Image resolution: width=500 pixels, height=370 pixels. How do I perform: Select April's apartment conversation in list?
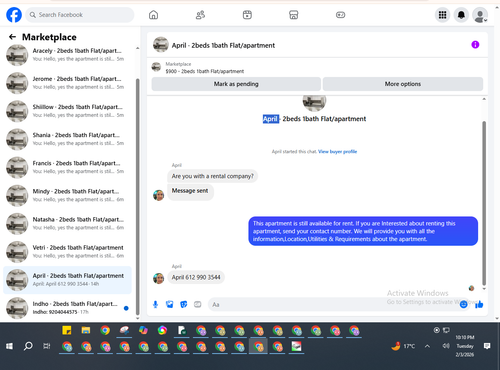click(x=68, y=280)
